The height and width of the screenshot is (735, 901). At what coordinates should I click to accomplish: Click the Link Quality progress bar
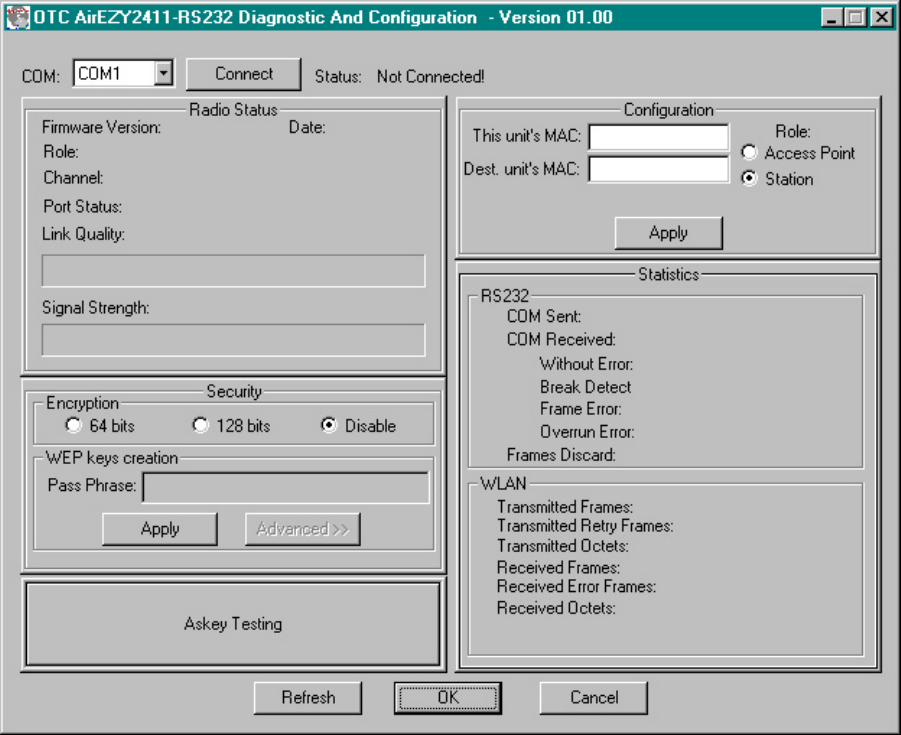pyautogui.click(x=233, y=271)
